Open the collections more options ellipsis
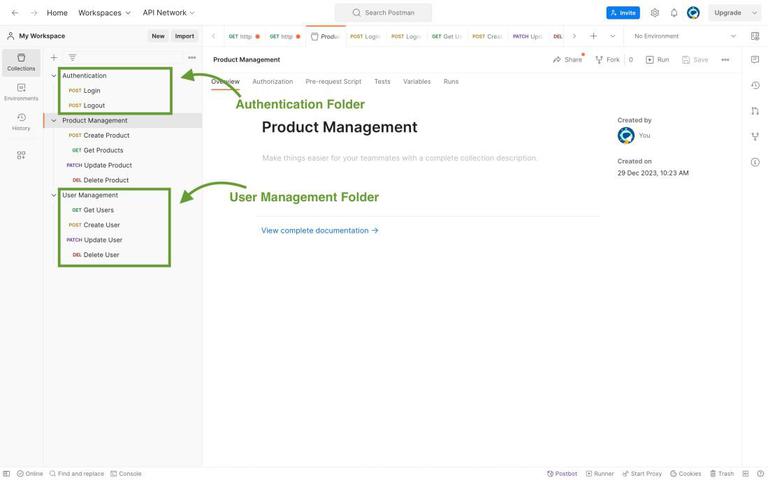This screenshot has height=480, width=768. point(192,57)
